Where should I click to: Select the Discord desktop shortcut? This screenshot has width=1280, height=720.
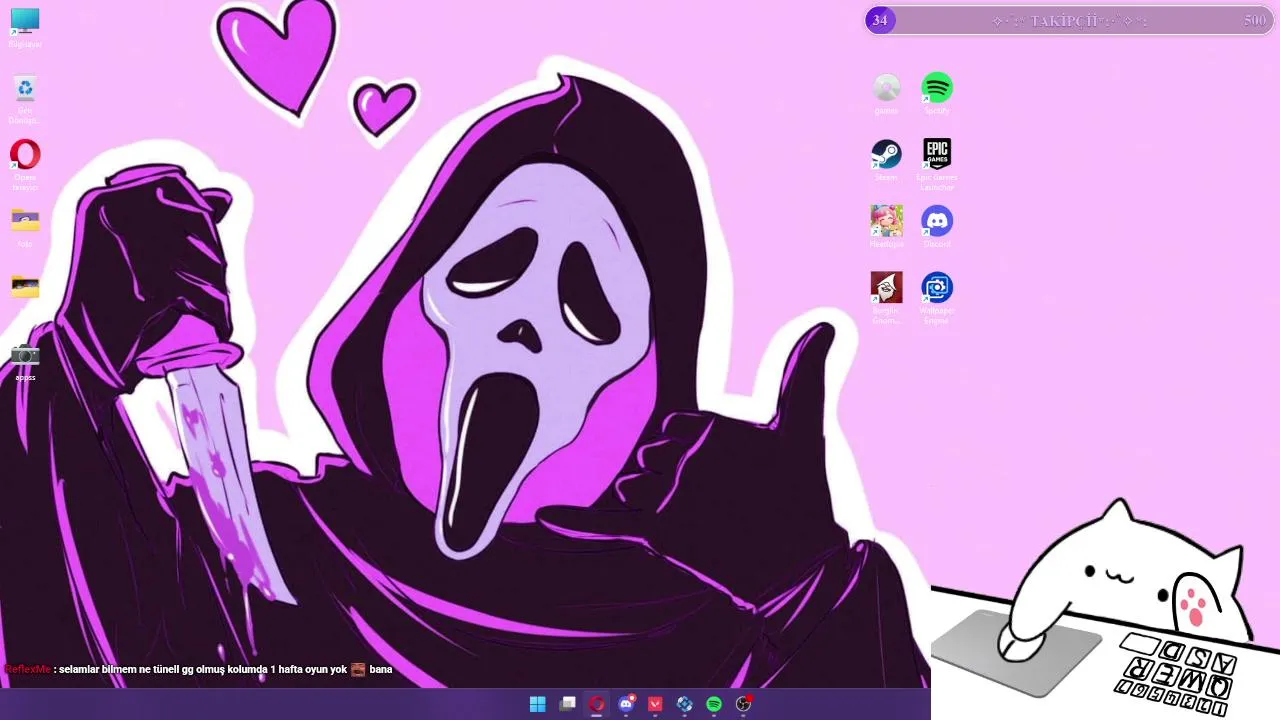937,226
